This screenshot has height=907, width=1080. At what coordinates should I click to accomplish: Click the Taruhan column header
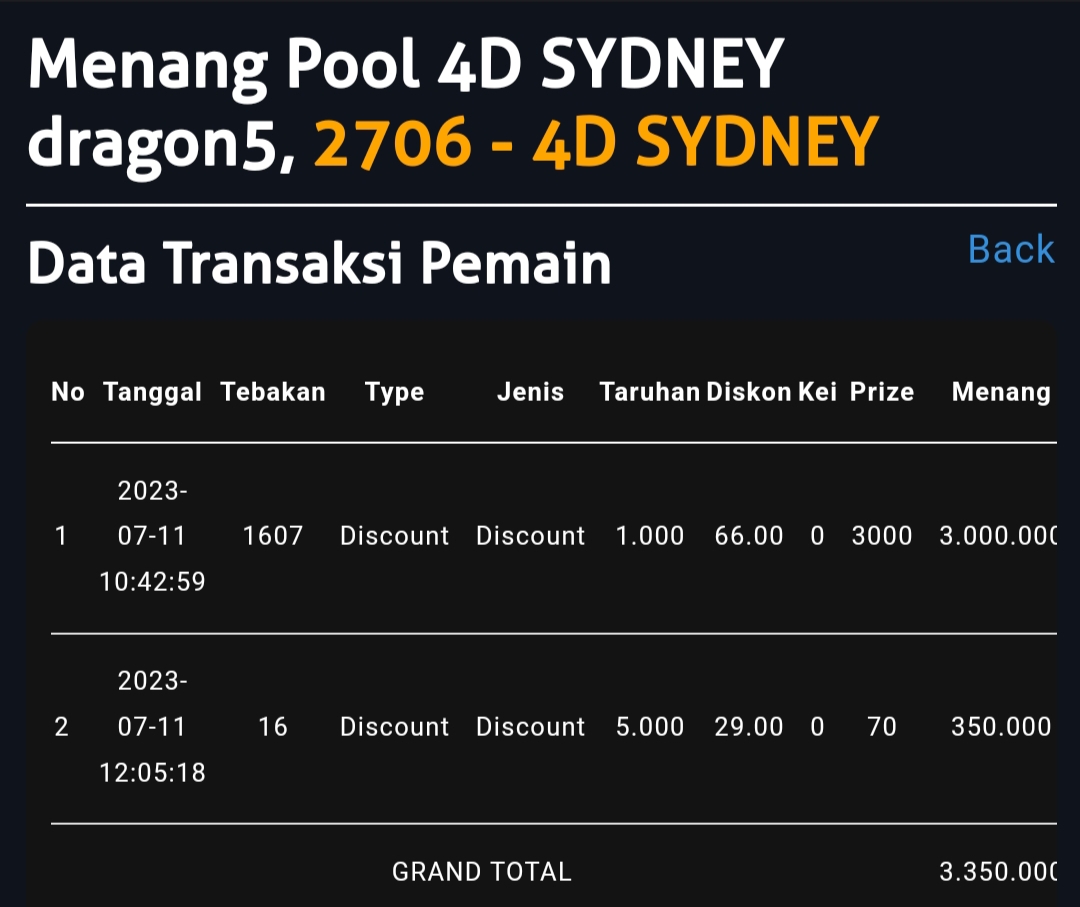(649, 392)
